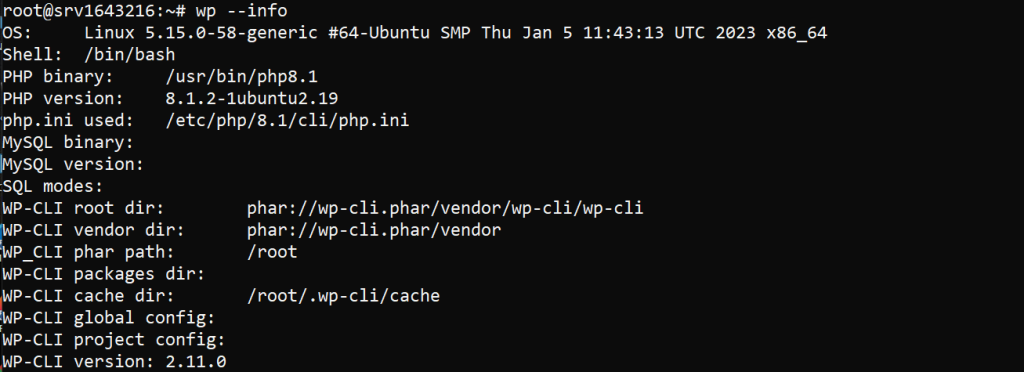Select PHP version 8.1.2-1ubuntu2.19 value
The height and width of the screenshot is (372, 1024).
(251, 99)
